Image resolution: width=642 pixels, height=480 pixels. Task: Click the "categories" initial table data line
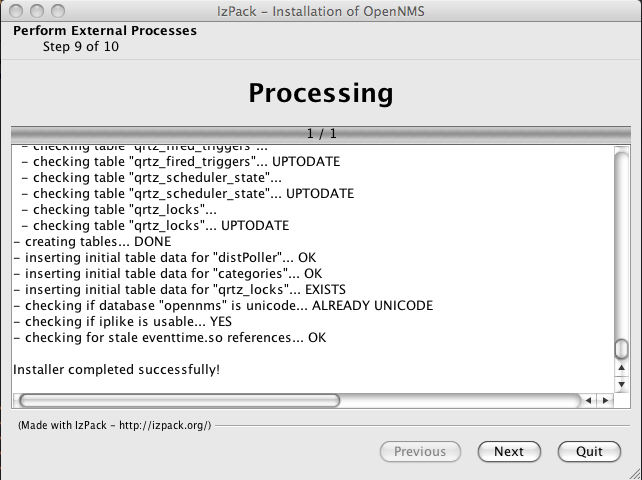[167, 274]
